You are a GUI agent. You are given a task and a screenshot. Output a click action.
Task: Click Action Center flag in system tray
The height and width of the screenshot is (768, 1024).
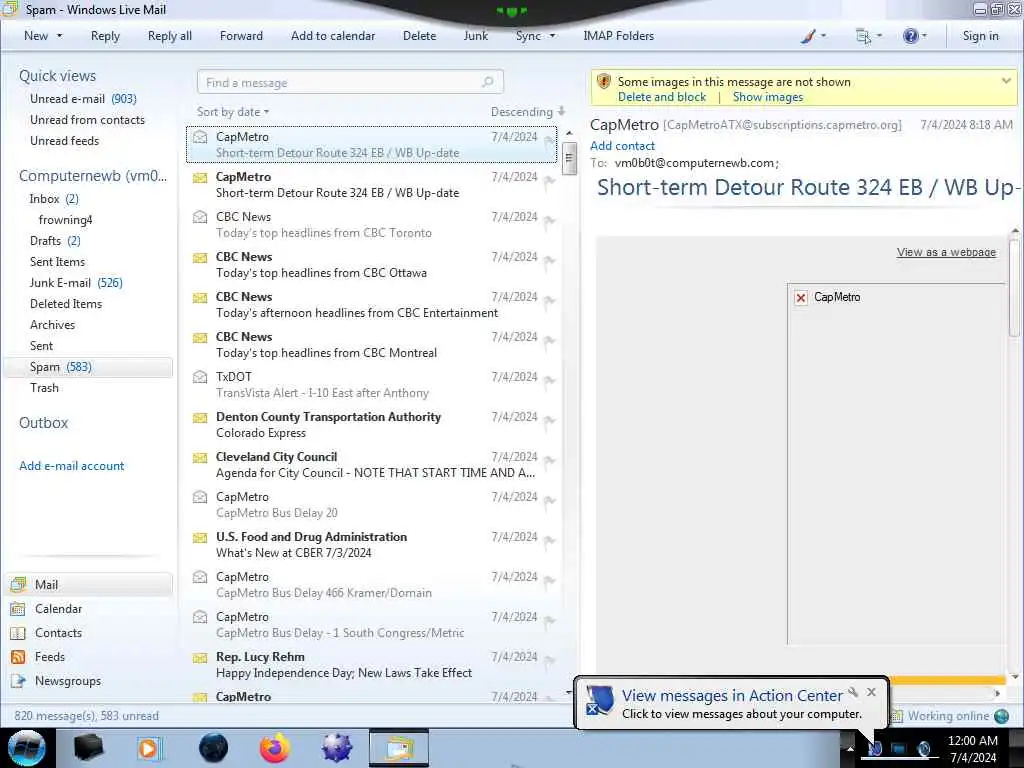tap(875, 748)
